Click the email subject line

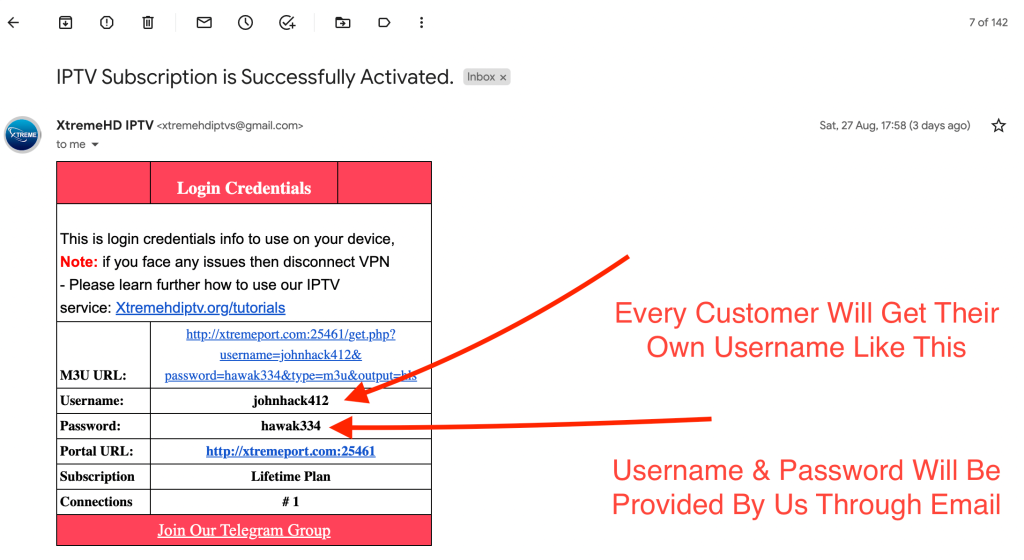(255, 77)
